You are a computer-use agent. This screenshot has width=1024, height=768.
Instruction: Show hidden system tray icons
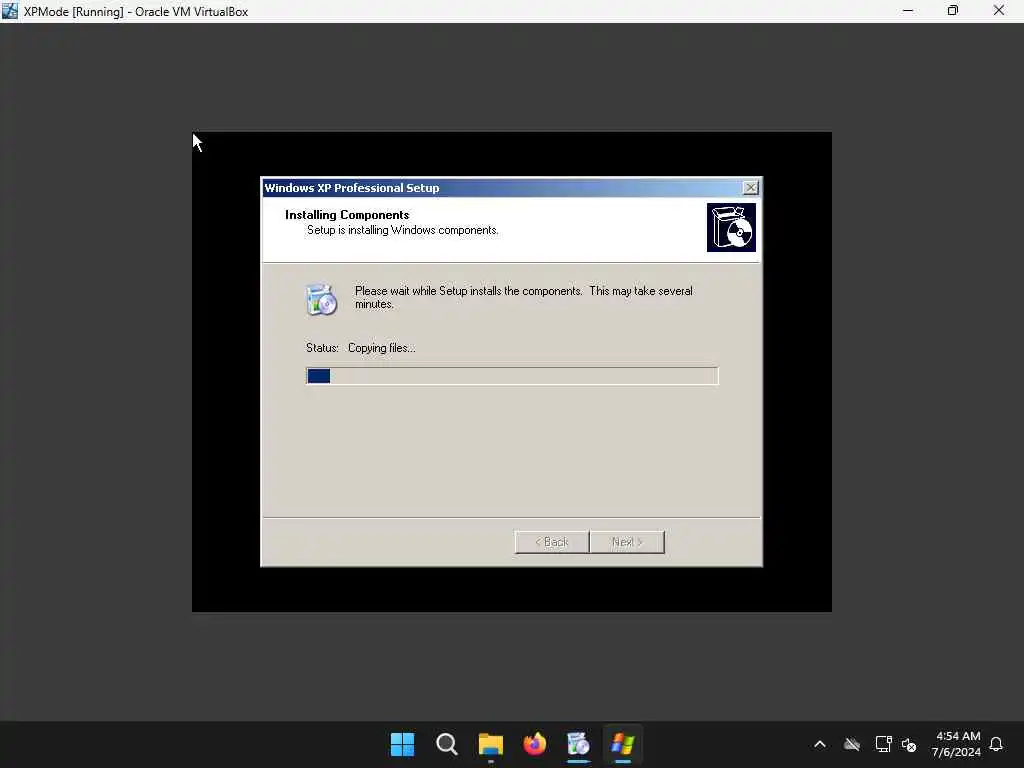(x=820, y=744)
